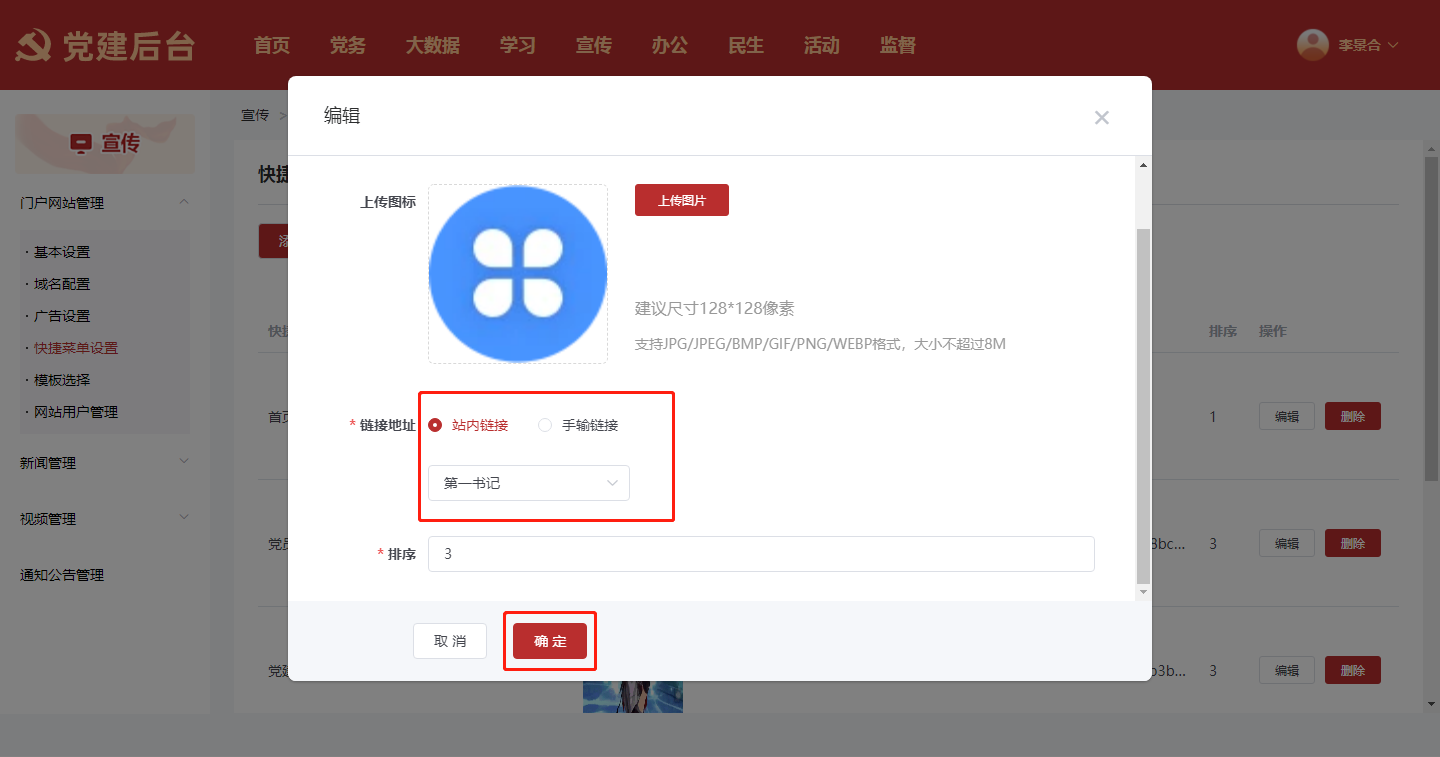The width and height of the screenshot is (1440, 757).
Task: Open the 第一书记 link dropdown
Action: tap(528, 483)
